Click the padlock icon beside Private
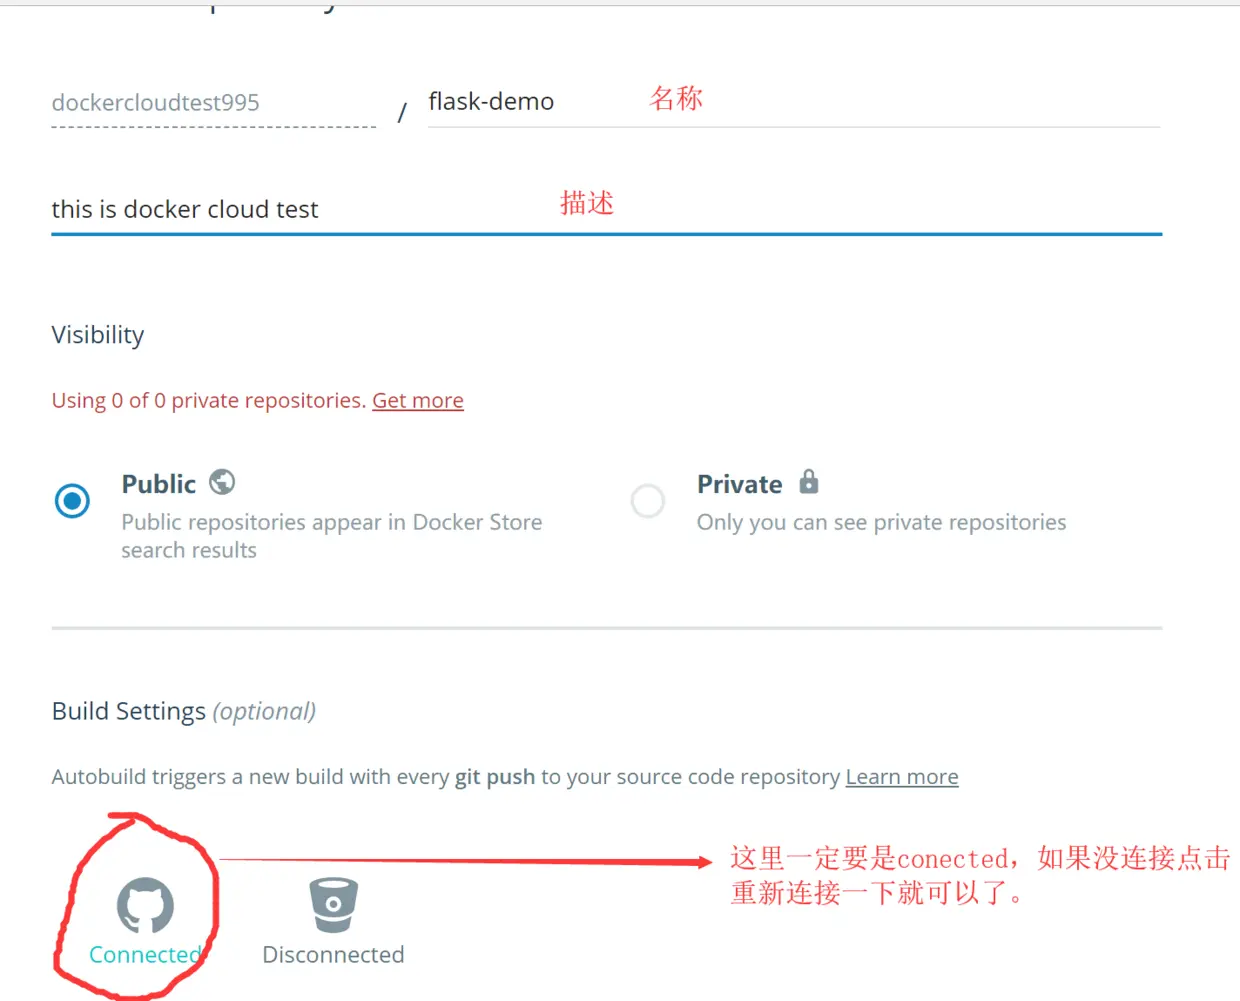The image size is (1240, 1001). (809, 482)
